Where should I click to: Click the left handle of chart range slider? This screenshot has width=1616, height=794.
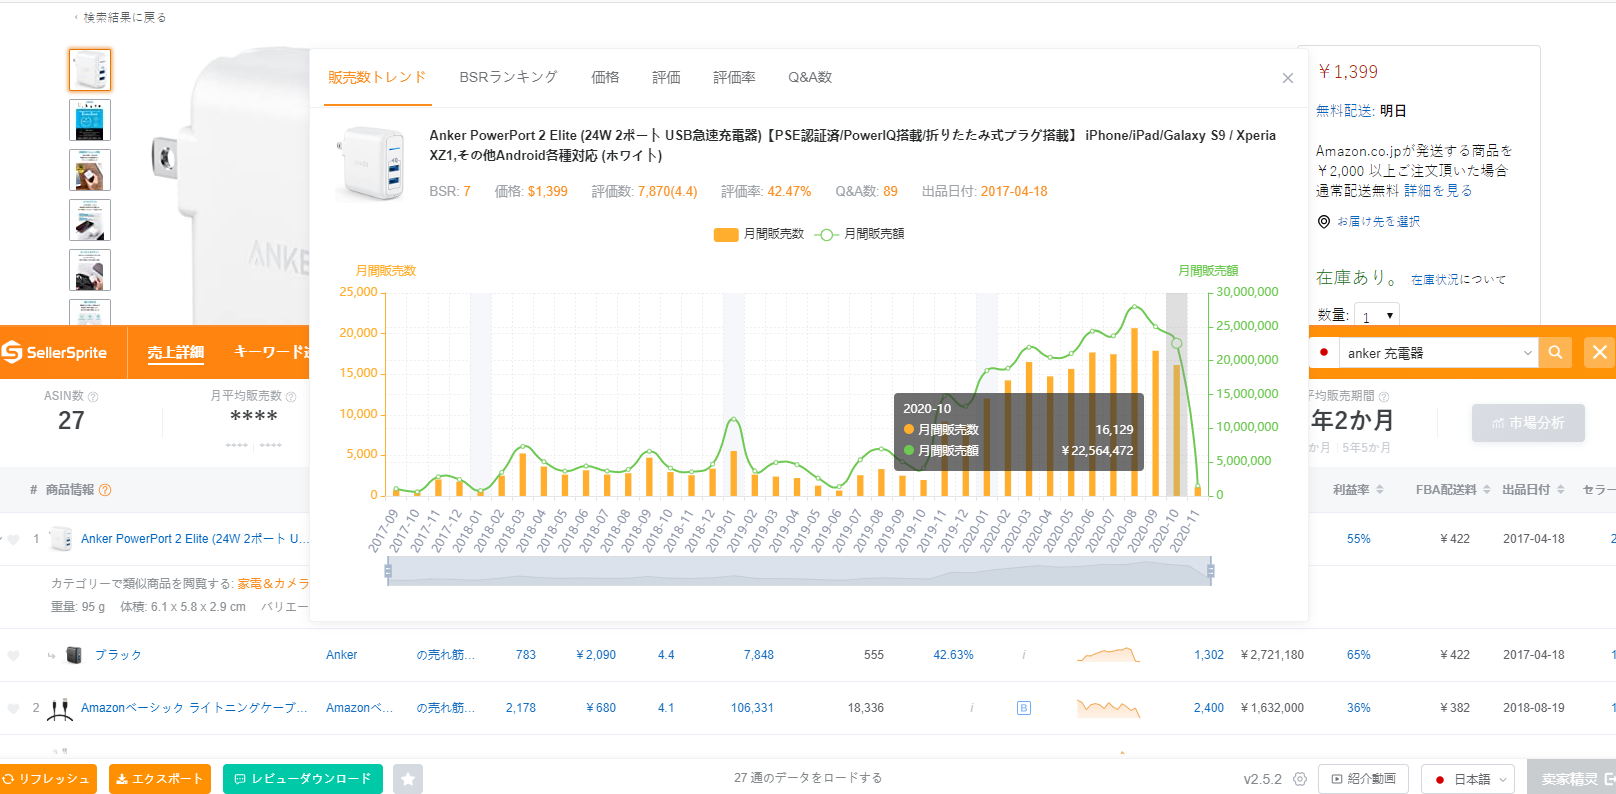[388, 571]
